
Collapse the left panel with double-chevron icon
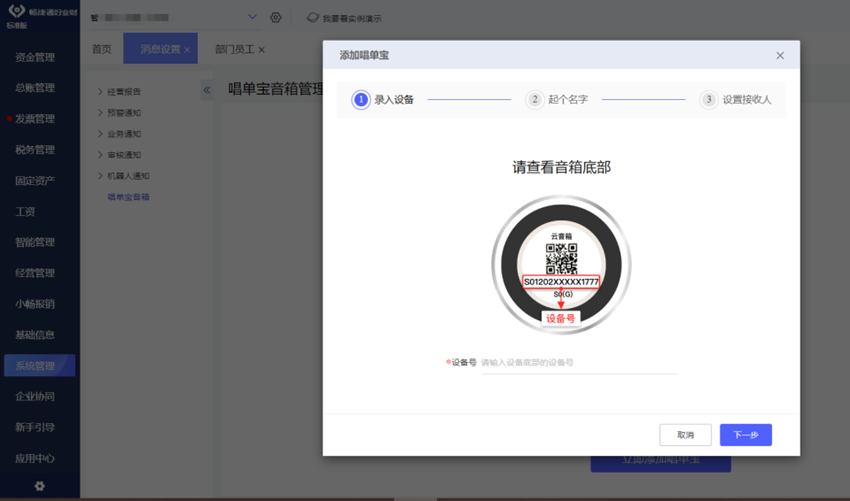(x=207, y=90)
